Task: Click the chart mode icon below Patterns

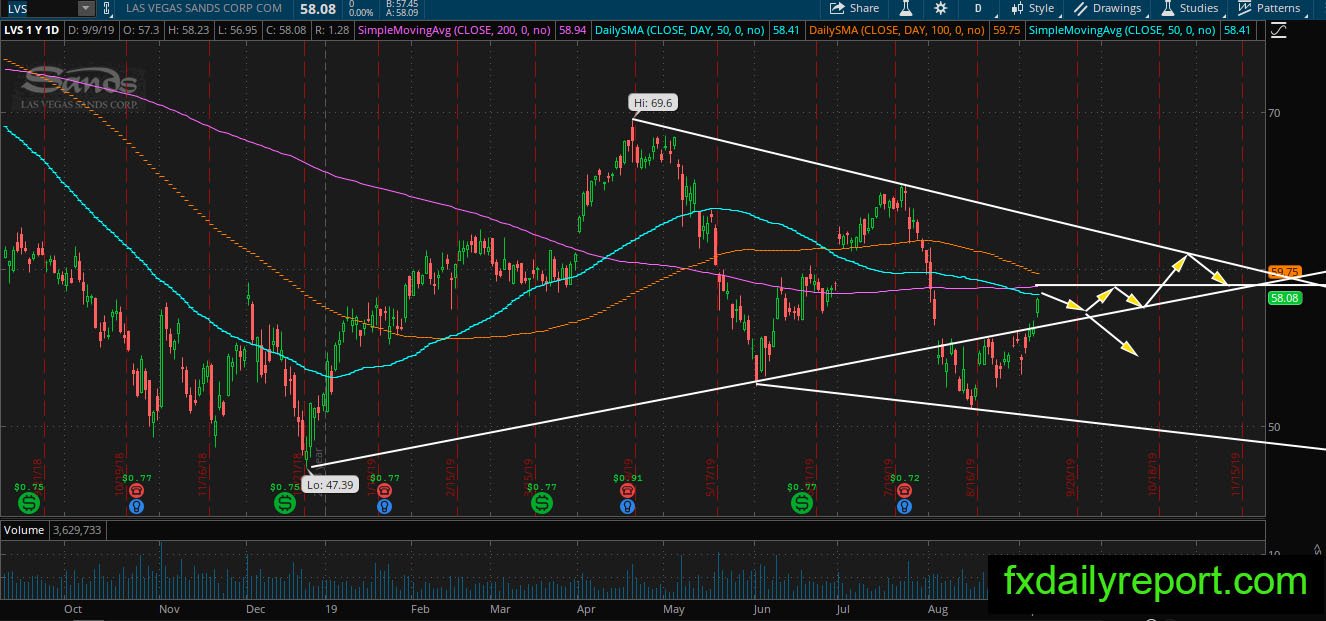Action: click(x=1277, y=31)
